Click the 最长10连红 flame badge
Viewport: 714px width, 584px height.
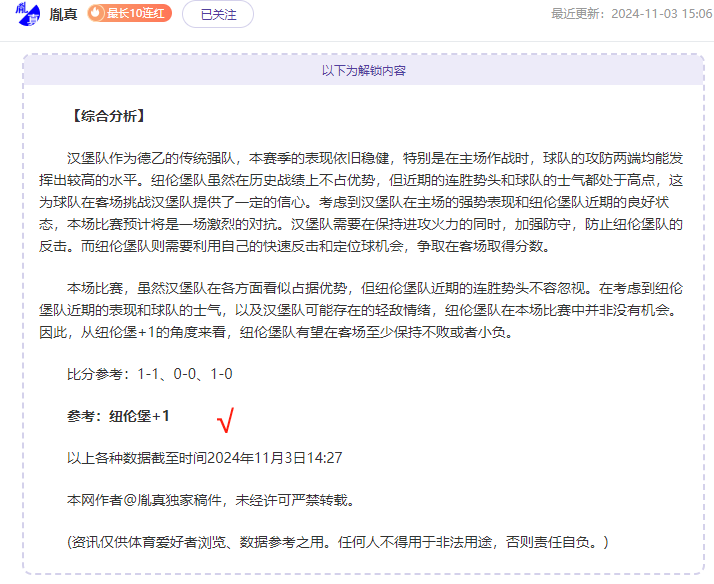pyautogui.click(x=130, y=13)
